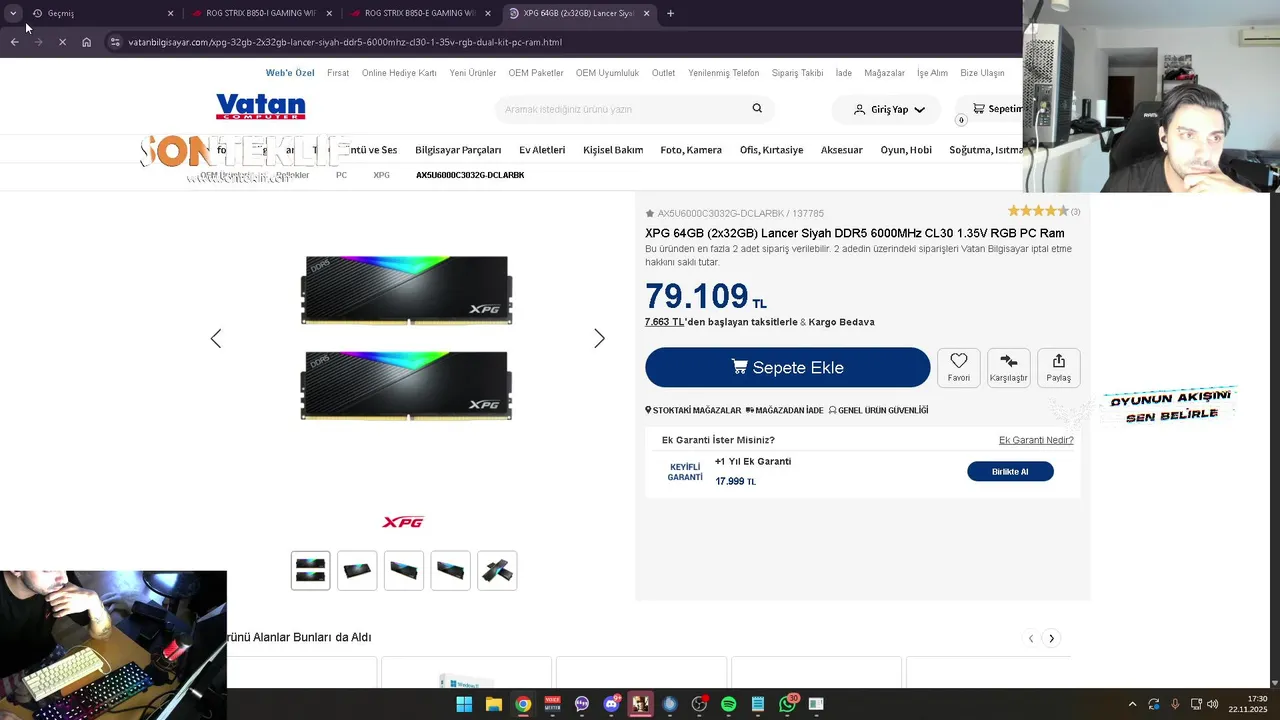This screenshot has height=720, width=1280.
Task: Click the XPG breadcrumb link
Action: (381, 175)
